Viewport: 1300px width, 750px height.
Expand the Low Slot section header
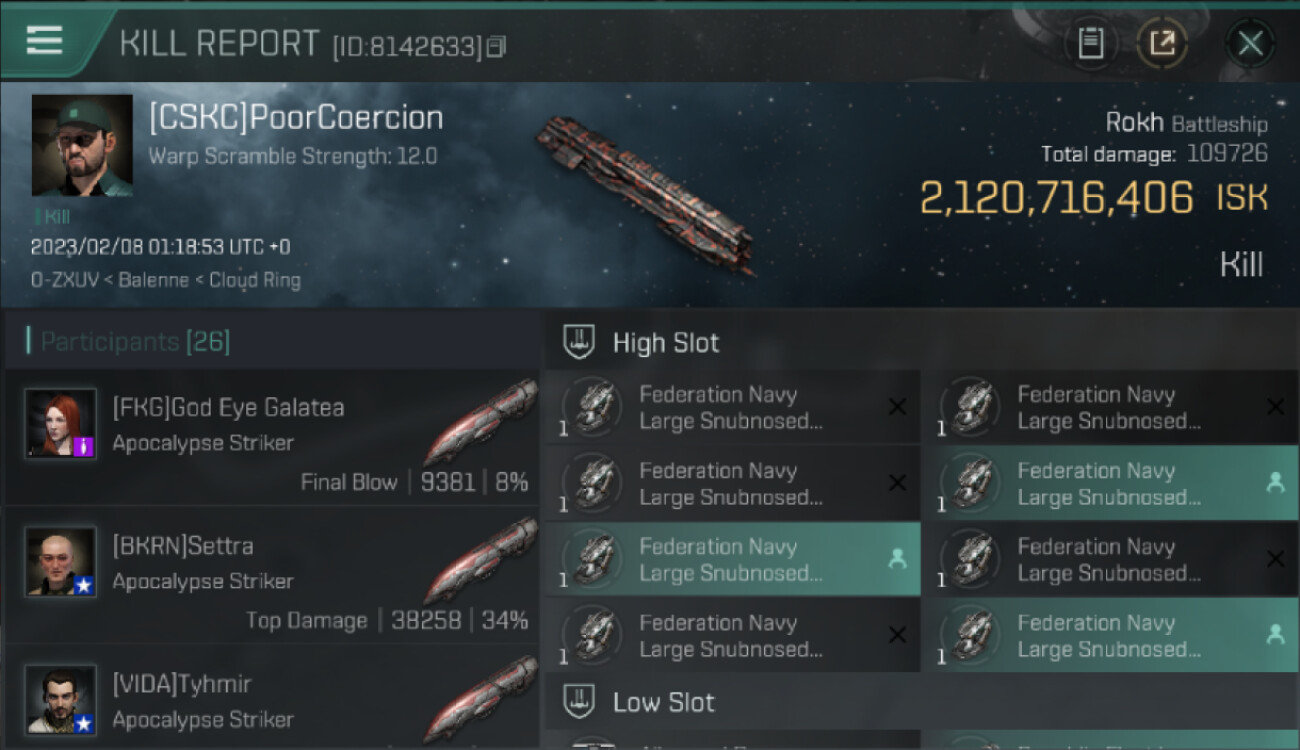[663, 702]
